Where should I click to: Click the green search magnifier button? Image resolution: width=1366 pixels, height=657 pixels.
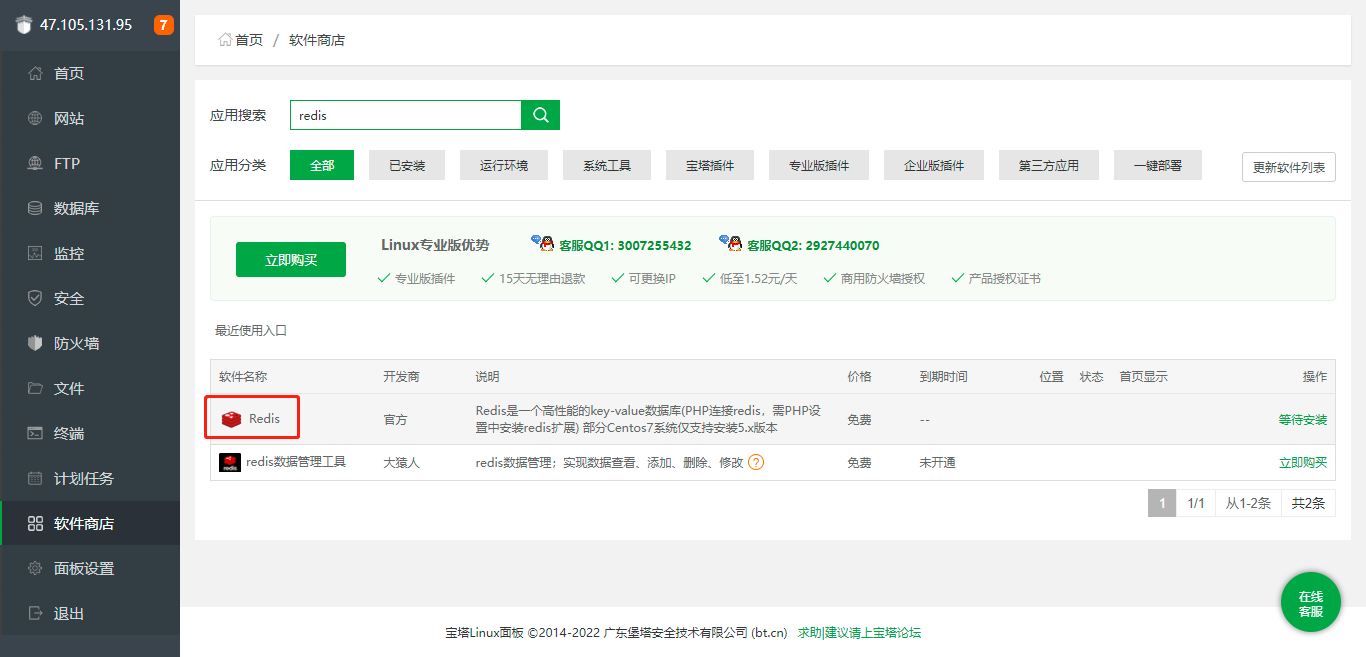pos(541,115)
